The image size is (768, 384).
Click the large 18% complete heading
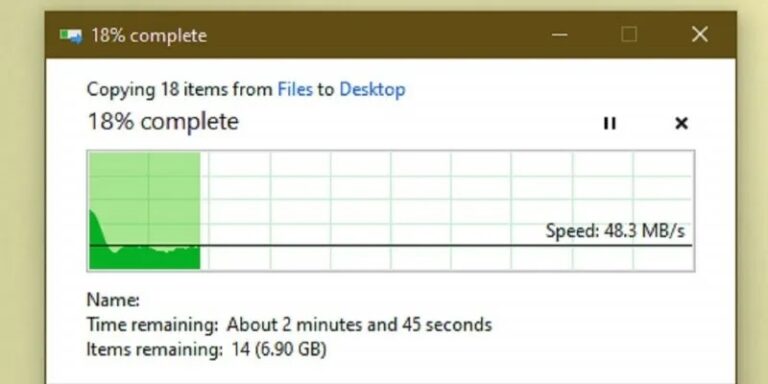[x=163, y=121]
